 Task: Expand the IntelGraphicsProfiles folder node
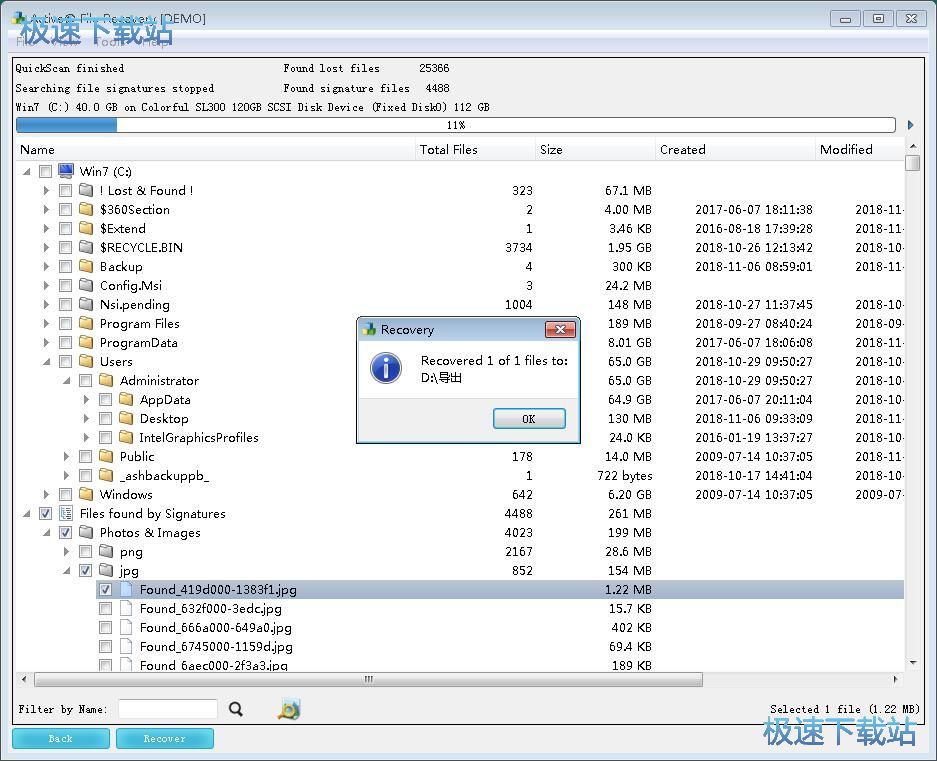(x=87, y=437)
